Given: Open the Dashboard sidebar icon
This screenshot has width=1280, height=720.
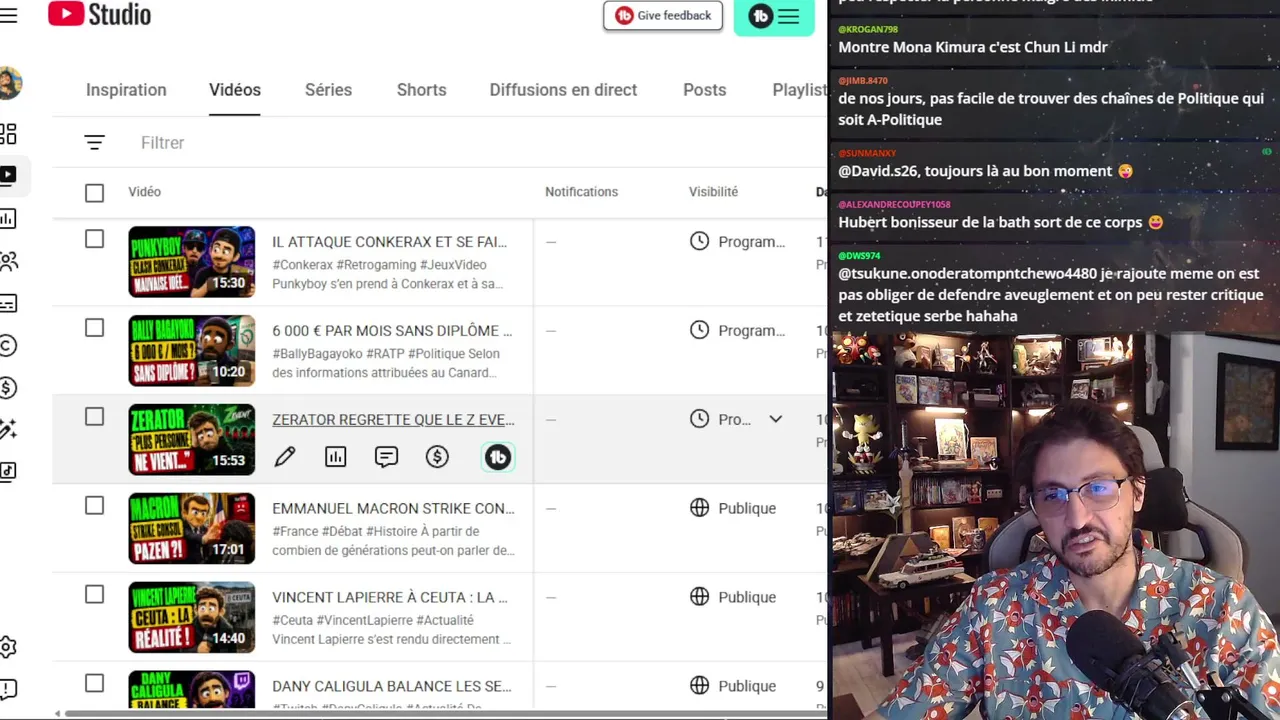Looking at the screenshot, I should [8, 133].
